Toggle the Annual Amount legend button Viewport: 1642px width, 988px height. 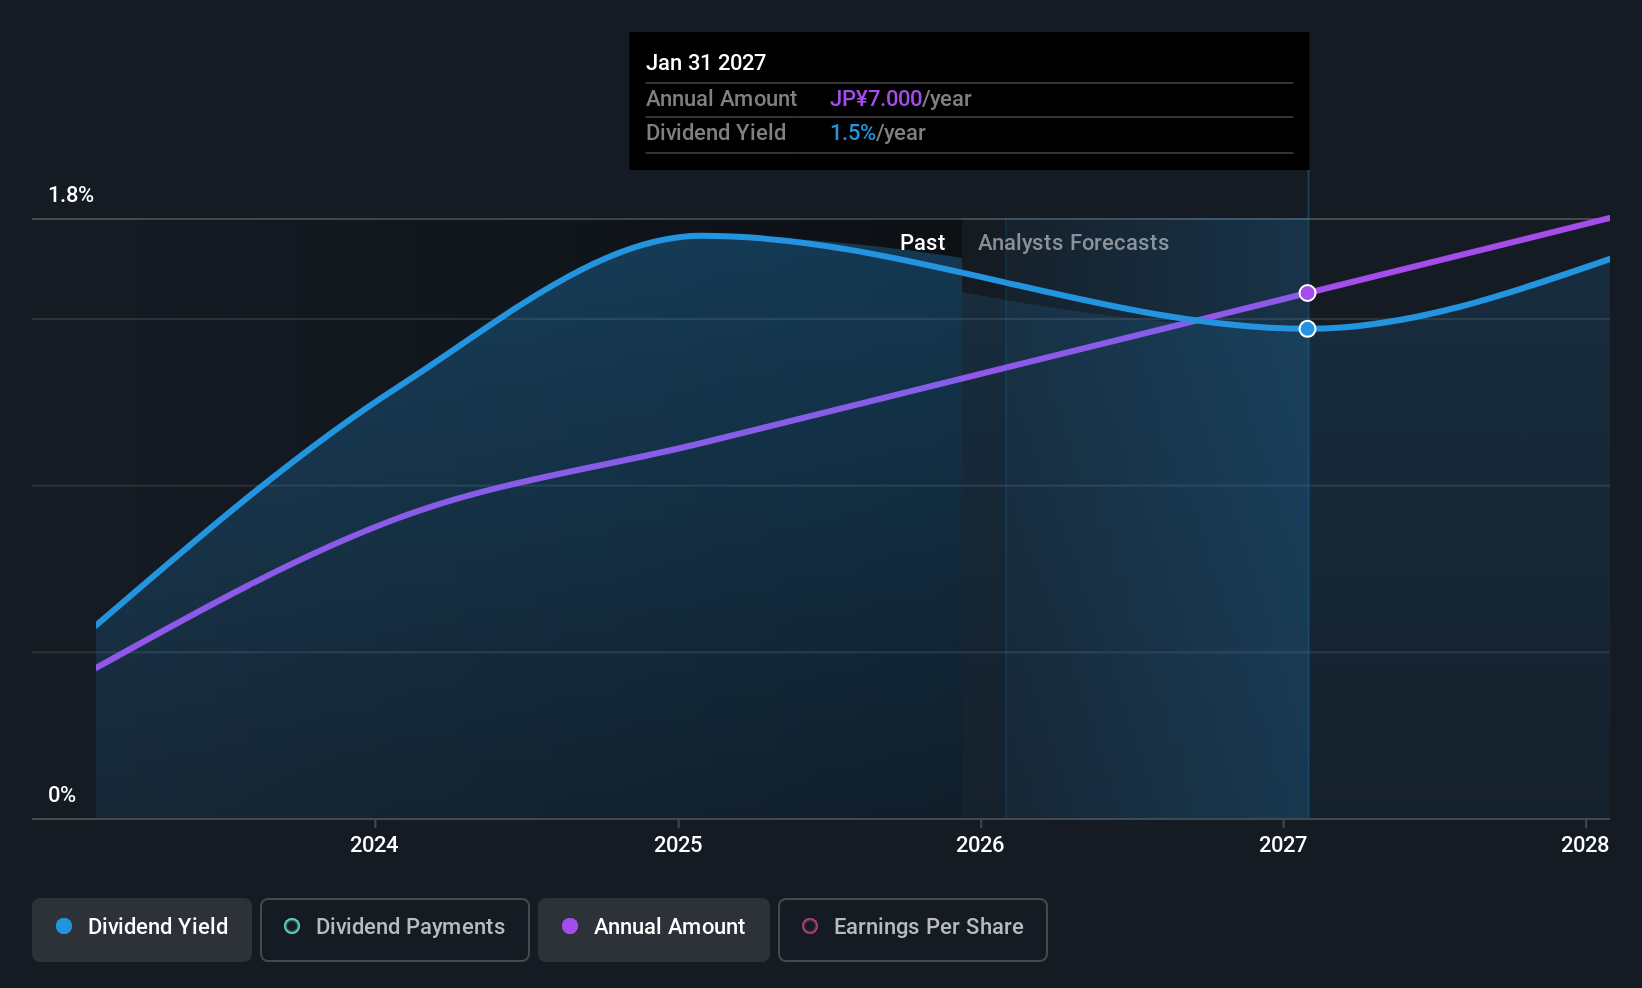point(654,929)
